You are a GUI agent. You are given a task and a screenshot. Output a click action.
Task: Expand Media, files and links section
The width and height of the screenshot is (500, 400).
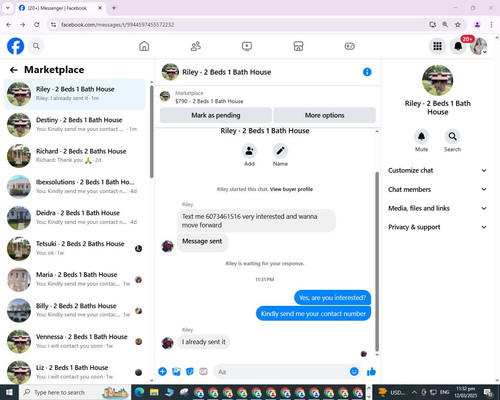[x=437, y=208]
